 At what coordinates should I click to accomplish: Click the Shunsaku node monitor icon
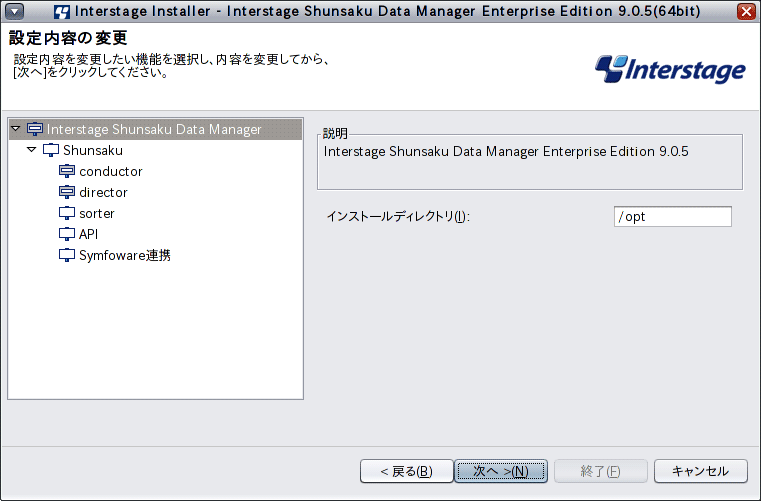51,150
